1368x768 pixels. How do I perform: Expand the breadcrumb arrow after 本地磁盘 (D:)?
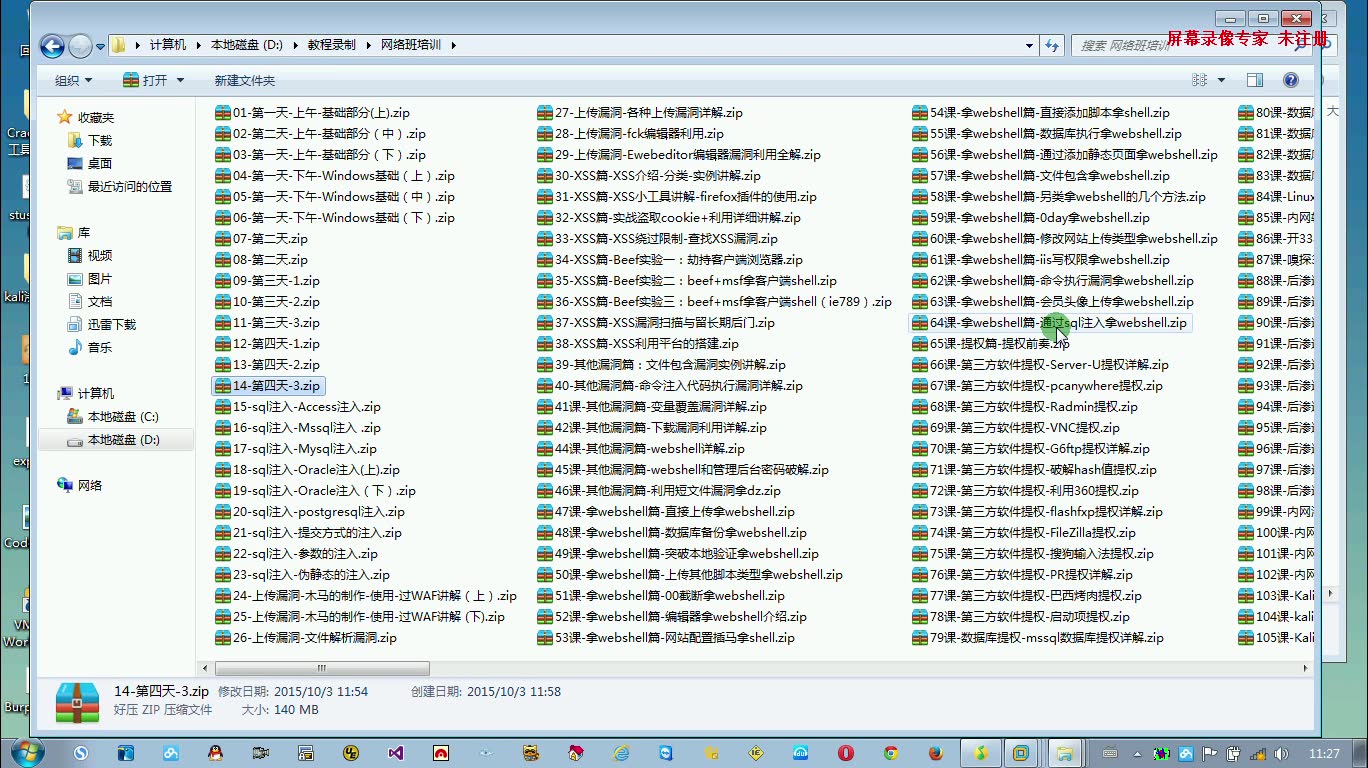click(295, 45)
